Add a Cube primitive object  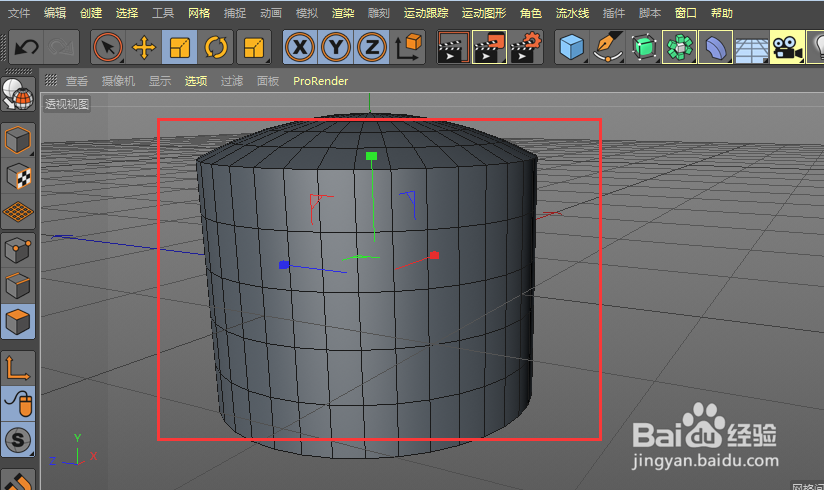pyautogui.click(x=572, y=47)
